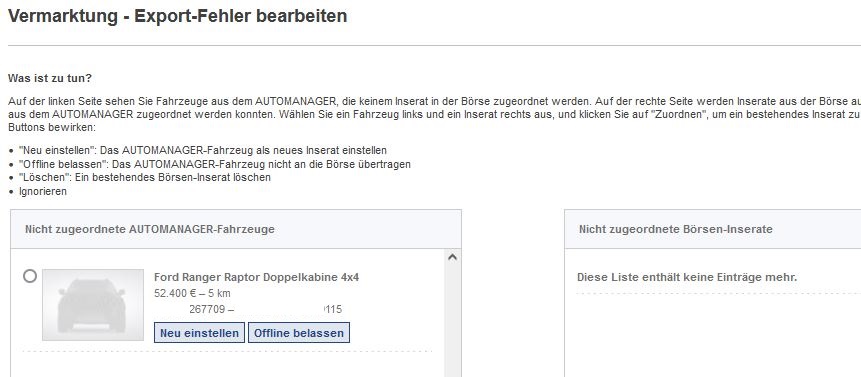The image size is (861, 377).
Task: Select the Ford Ranger Raptor radio button
Action: point(30,276)
